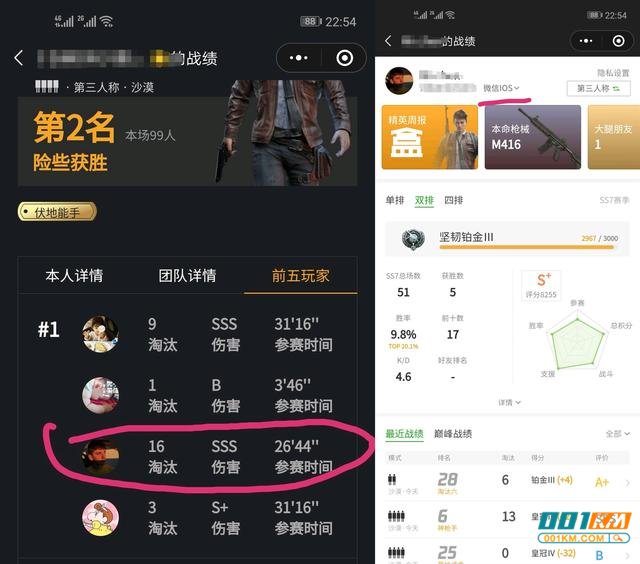Open the 精英周报 weekly report card
Image resolution: width=640 pixels, height=564 pixels.
(x=430, y=137)
